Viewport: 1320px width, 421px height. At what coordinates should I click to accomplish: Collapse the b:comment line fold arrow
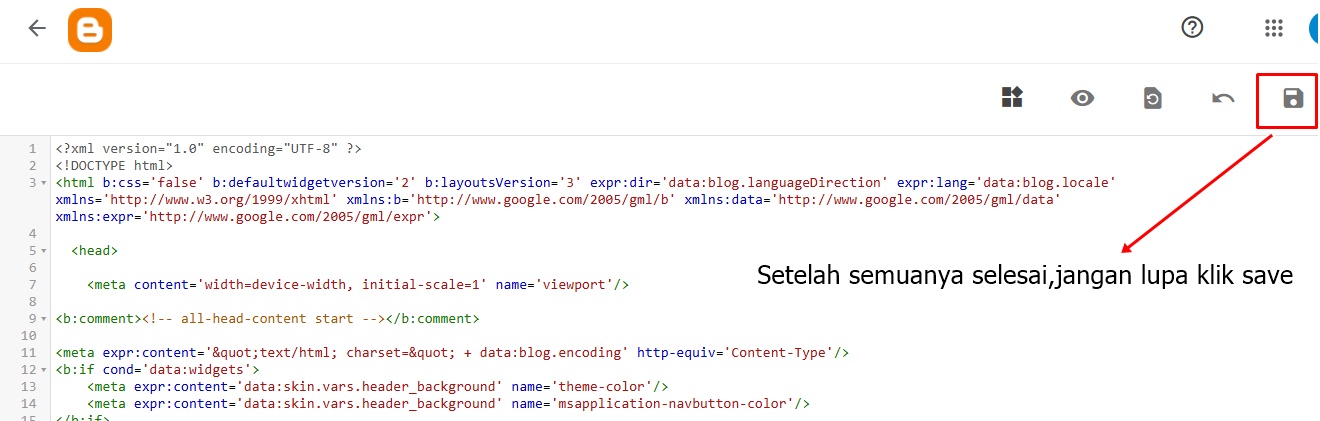(46, 319)
